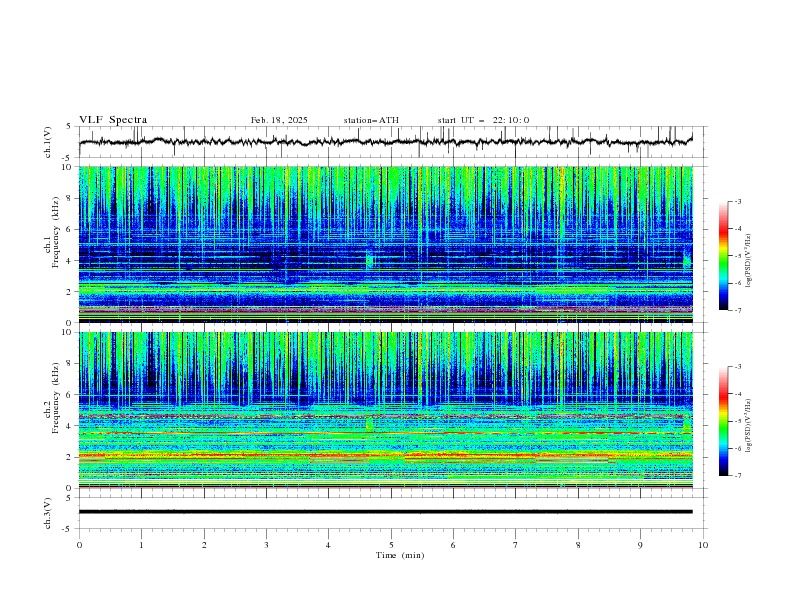The height and width of the screenshot is (612, 792).
Task: Click the ch.1 voltage waveform trace
Action: (x=386, y=142)
